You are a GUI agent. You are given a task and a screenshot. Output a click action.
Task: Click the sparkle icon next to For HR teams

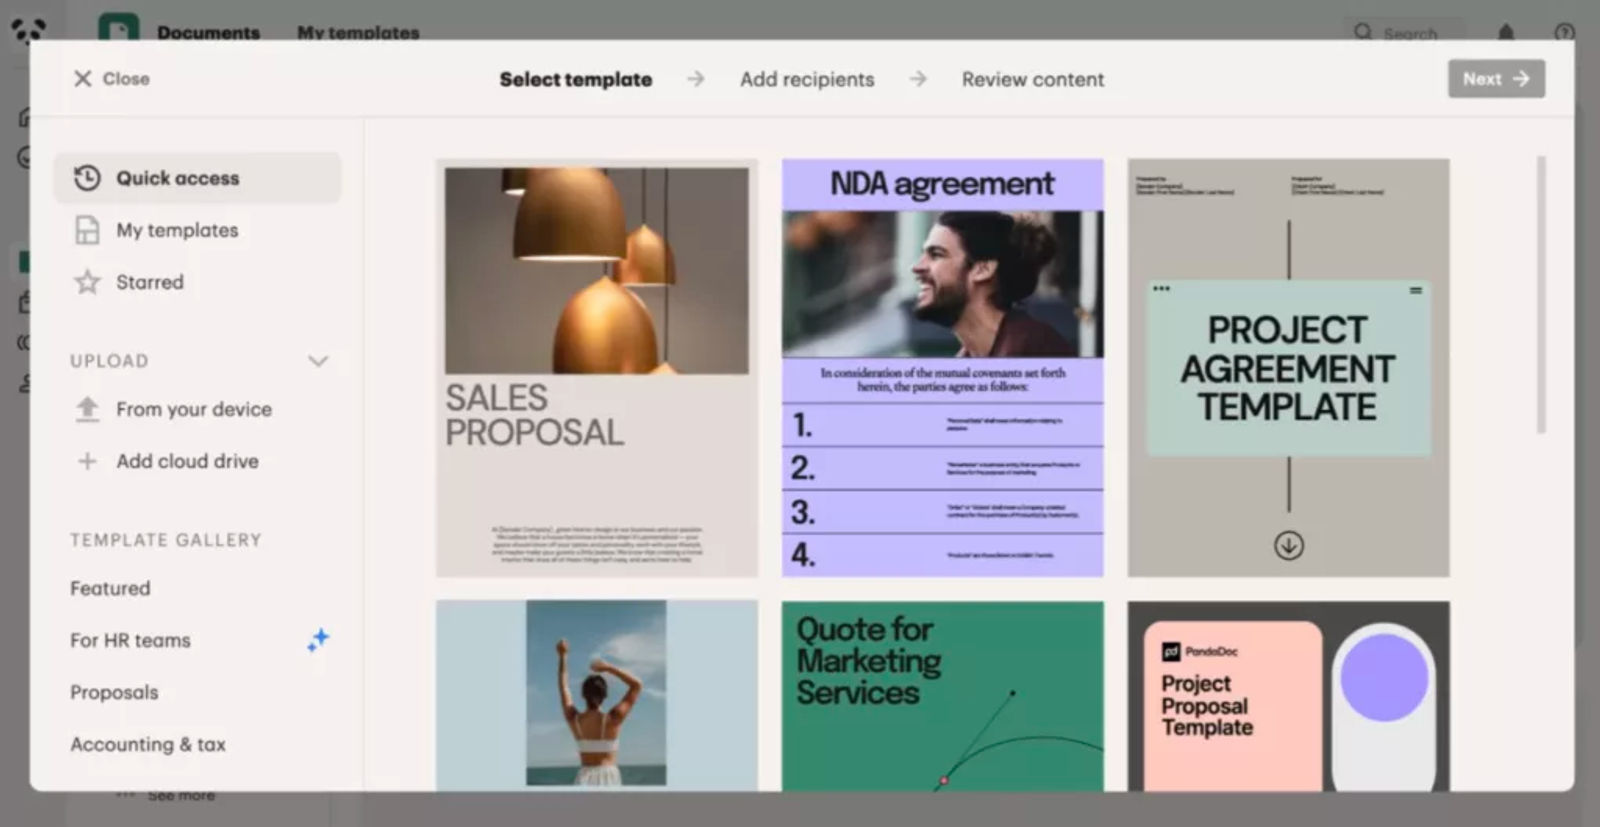click(318, 640)
